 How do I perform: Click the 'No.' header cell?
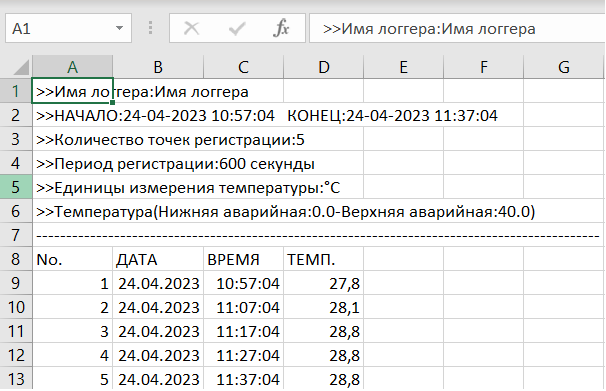click(x=72, y=259)
